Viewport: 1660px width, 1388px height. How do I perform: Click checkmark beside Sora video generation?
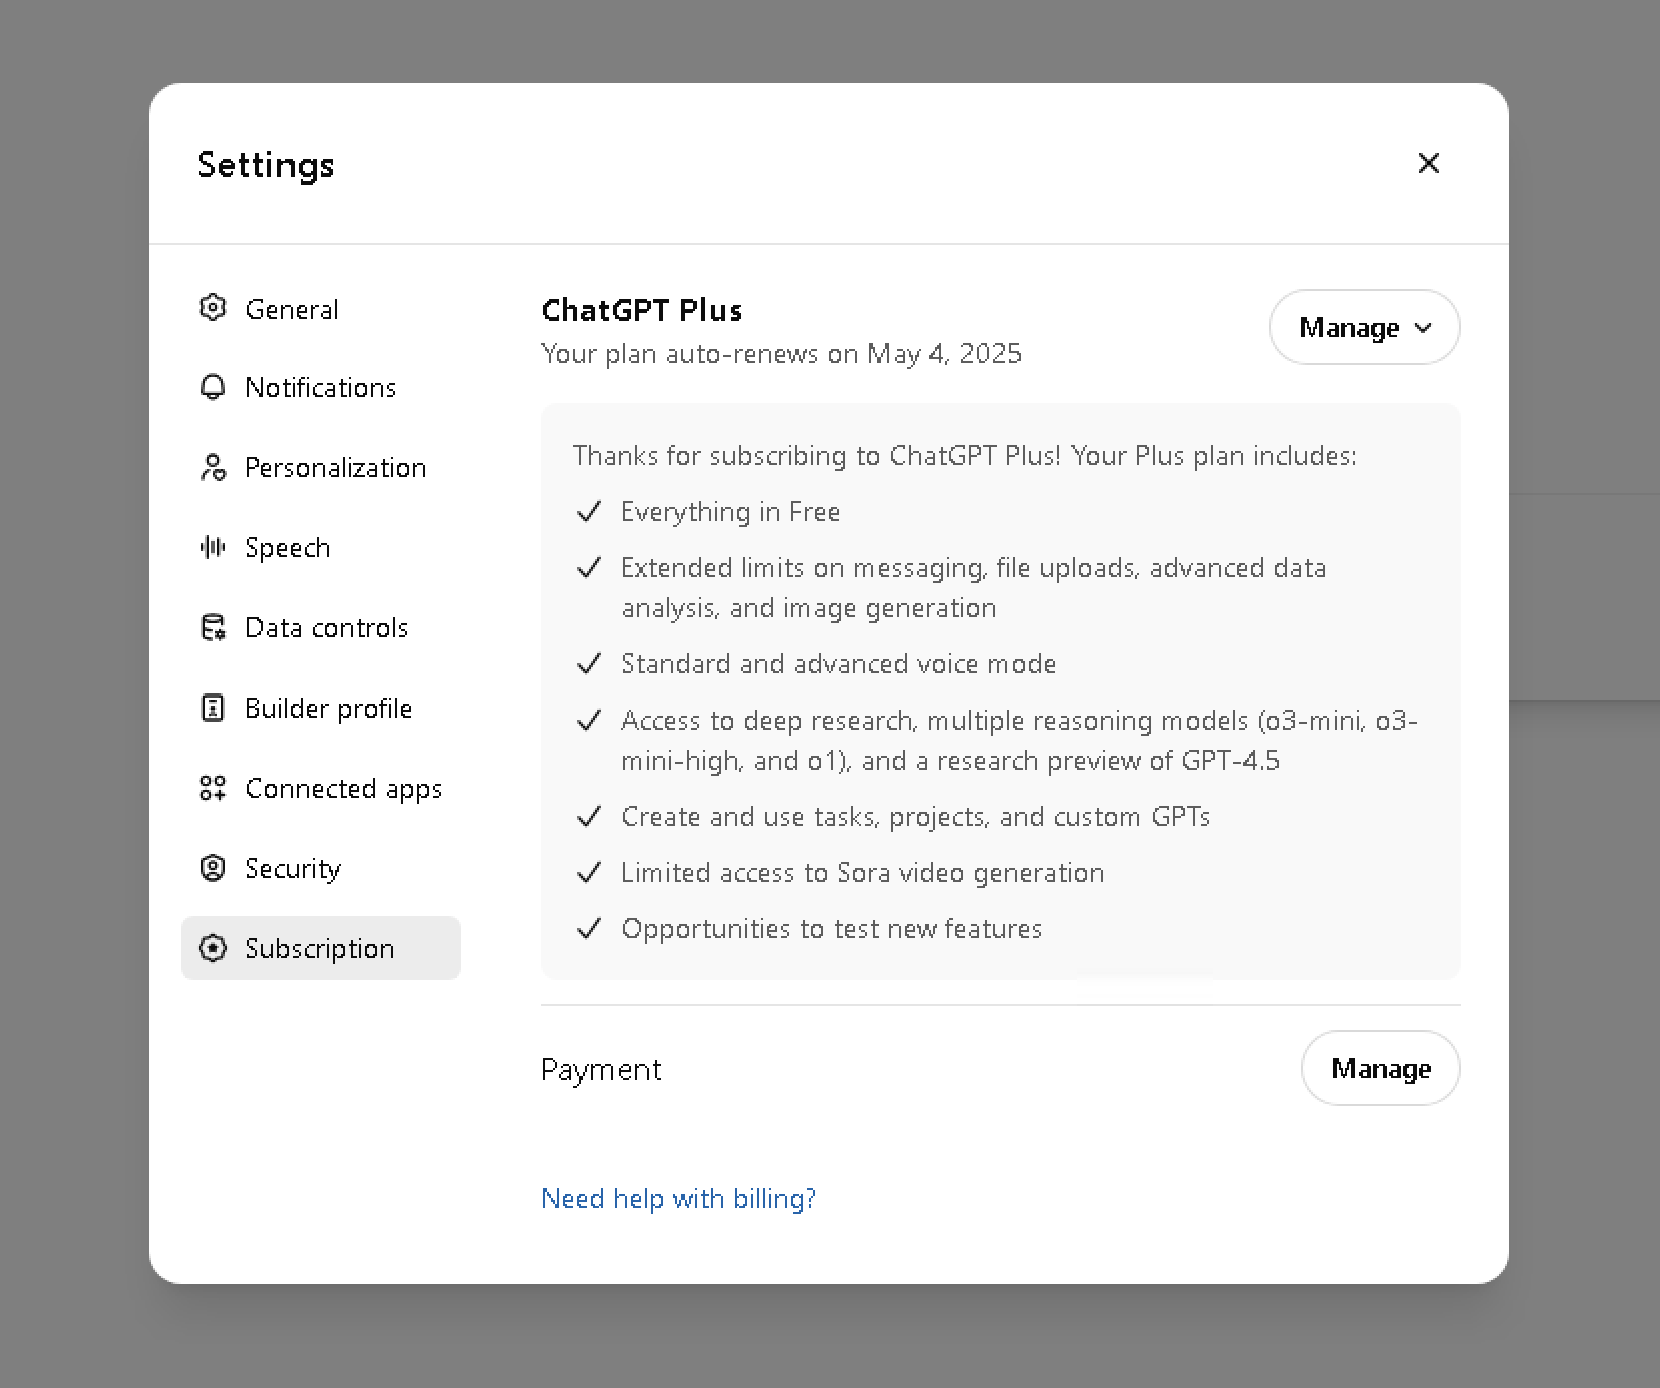[589, 873]
